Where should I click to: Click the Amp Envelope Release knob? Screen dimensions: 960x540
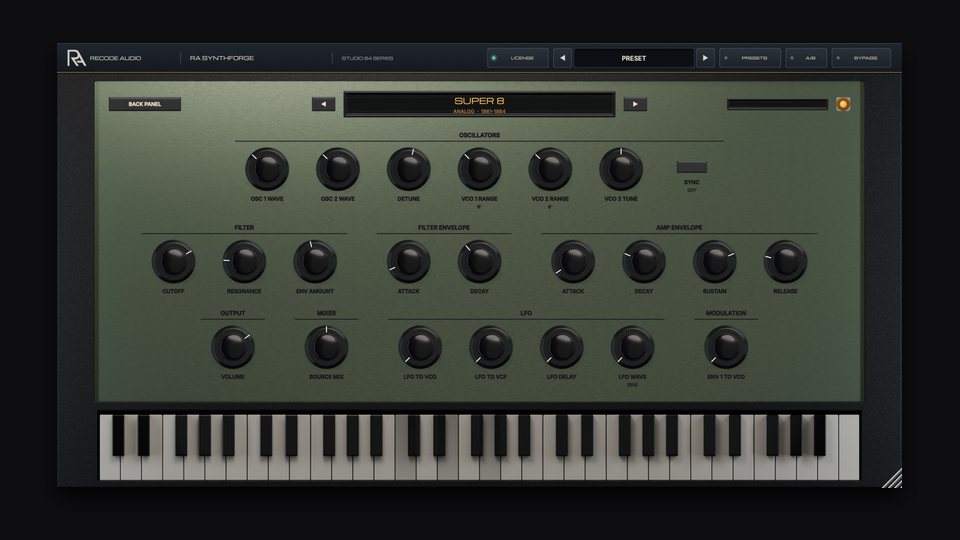(786, 261)
